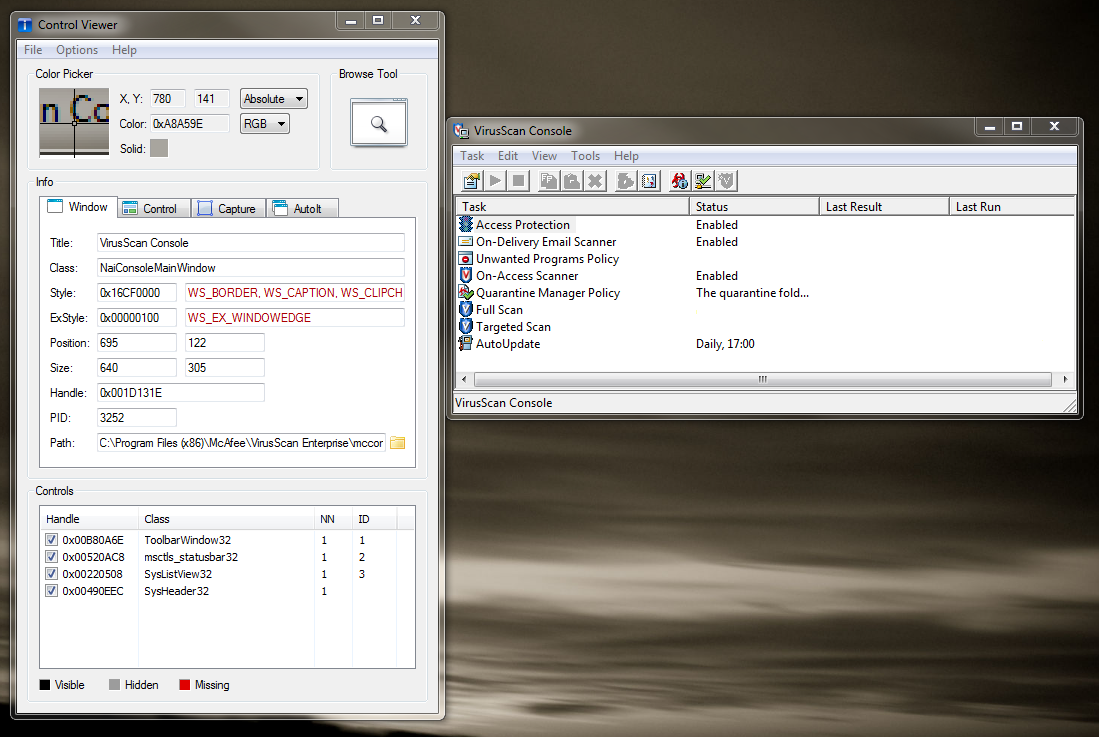Click the Title field showing VirusScan Console
The width and height of the screenshot is (1099, 737).
pos(250,243)
